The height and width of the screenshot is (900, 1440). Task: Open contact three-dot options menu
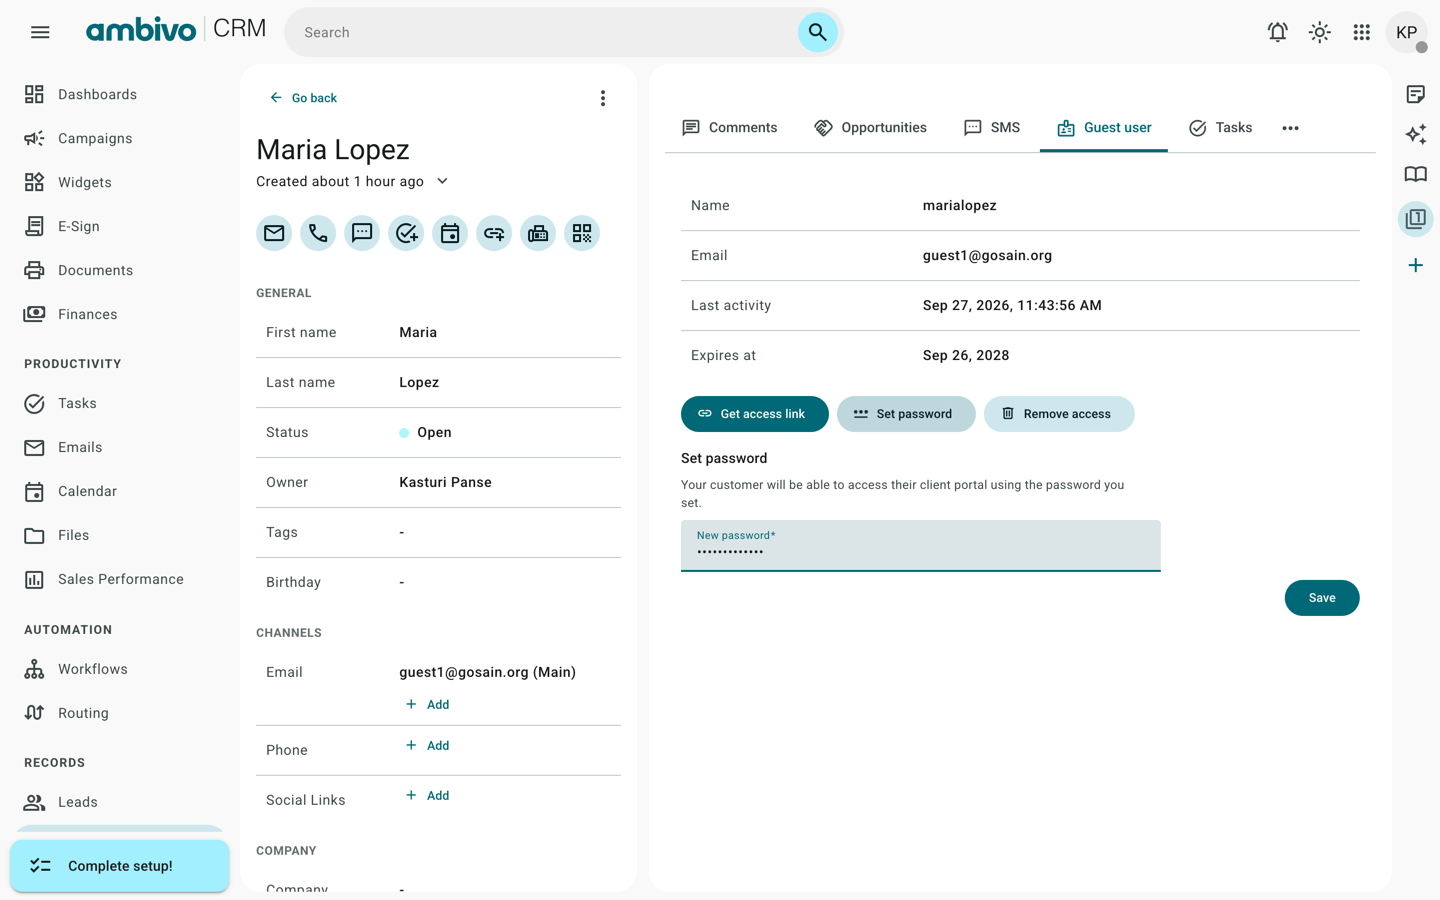[602, 98]
